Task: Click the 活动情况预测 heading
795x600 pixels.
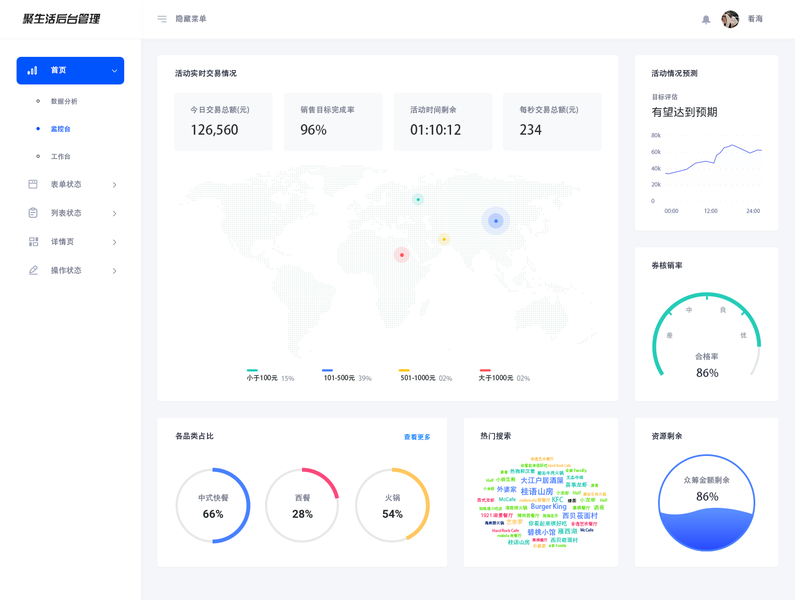Action: [x=674, y=73]
